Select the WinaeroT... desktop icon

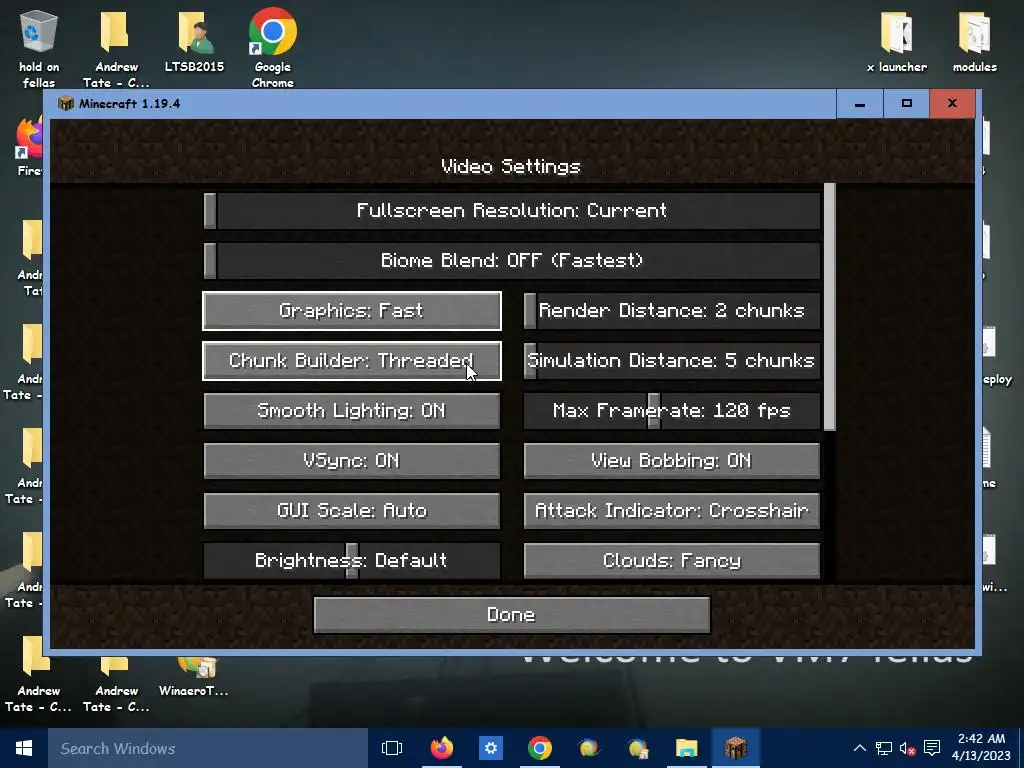point(194,676)
